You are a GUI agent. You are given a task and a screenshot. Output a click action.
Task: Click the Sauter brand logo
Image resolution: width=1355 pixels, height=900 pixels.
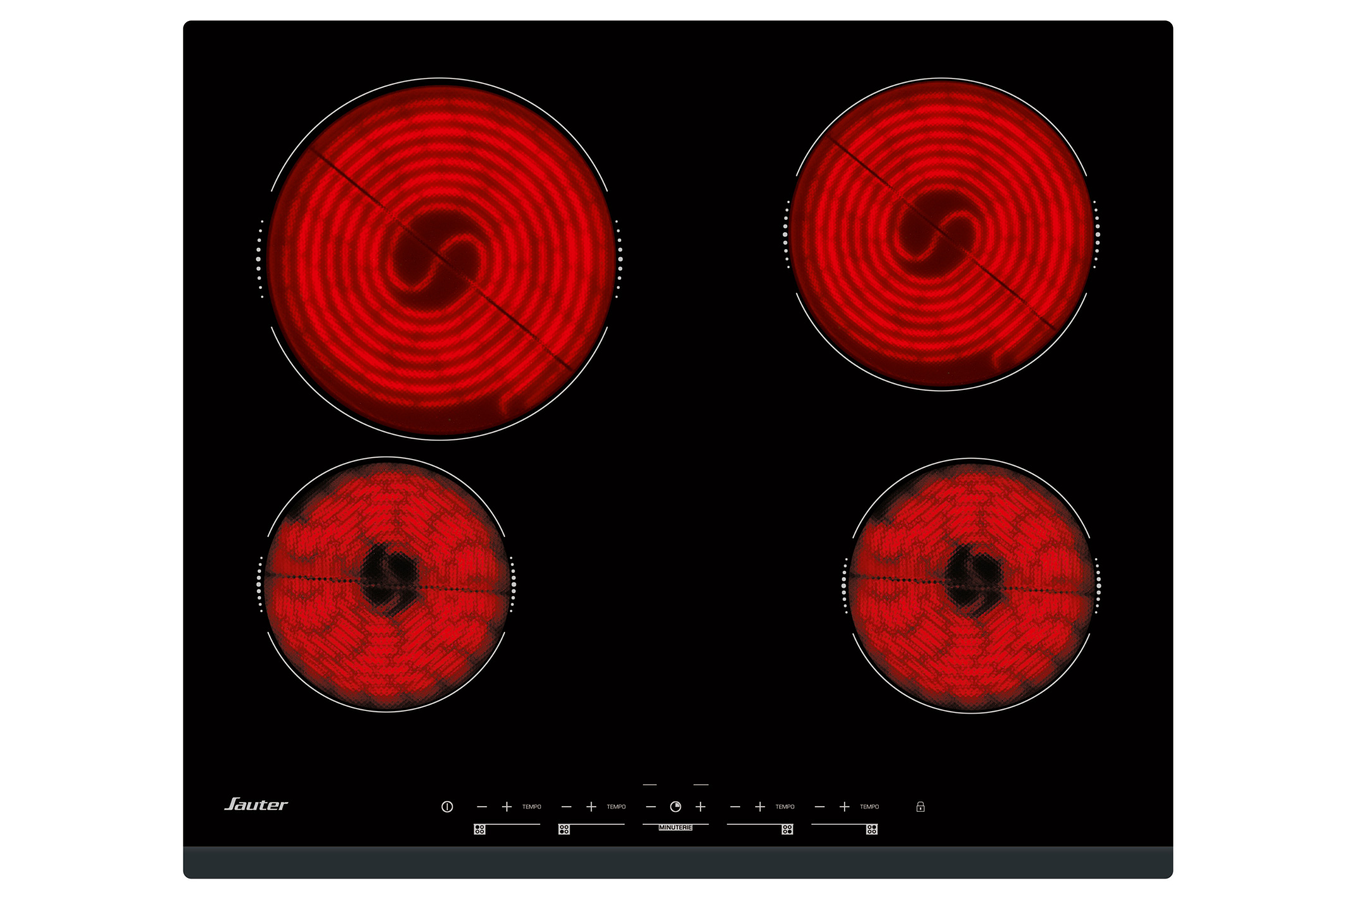[x=256, y=804]
